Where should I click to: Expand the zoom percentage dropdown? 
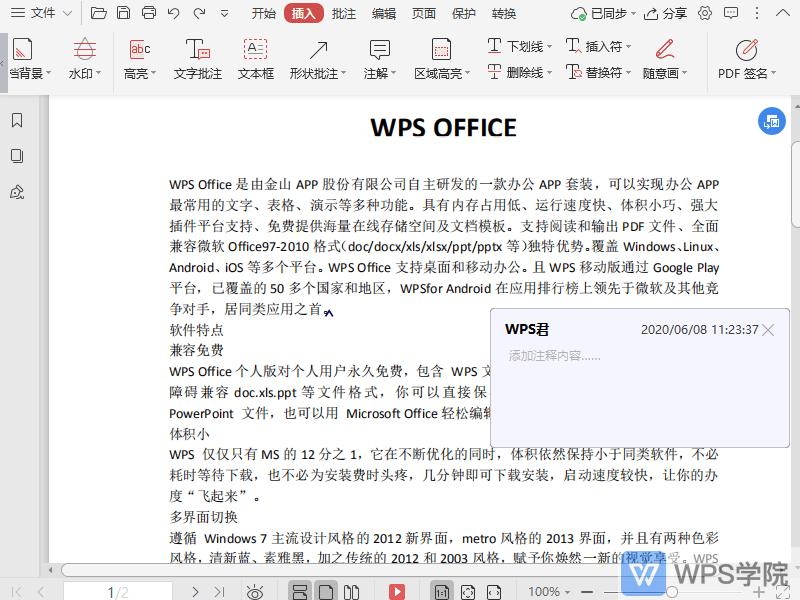coord(566,591)
